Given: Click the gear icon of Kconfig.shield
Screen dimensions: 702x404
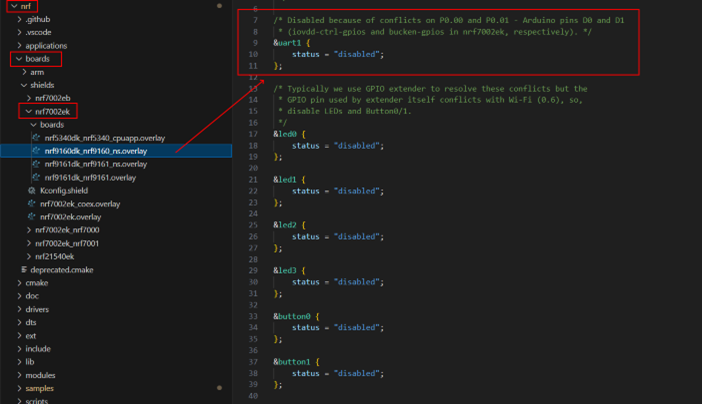Looking at the screenshot, I should coord(31,190).
